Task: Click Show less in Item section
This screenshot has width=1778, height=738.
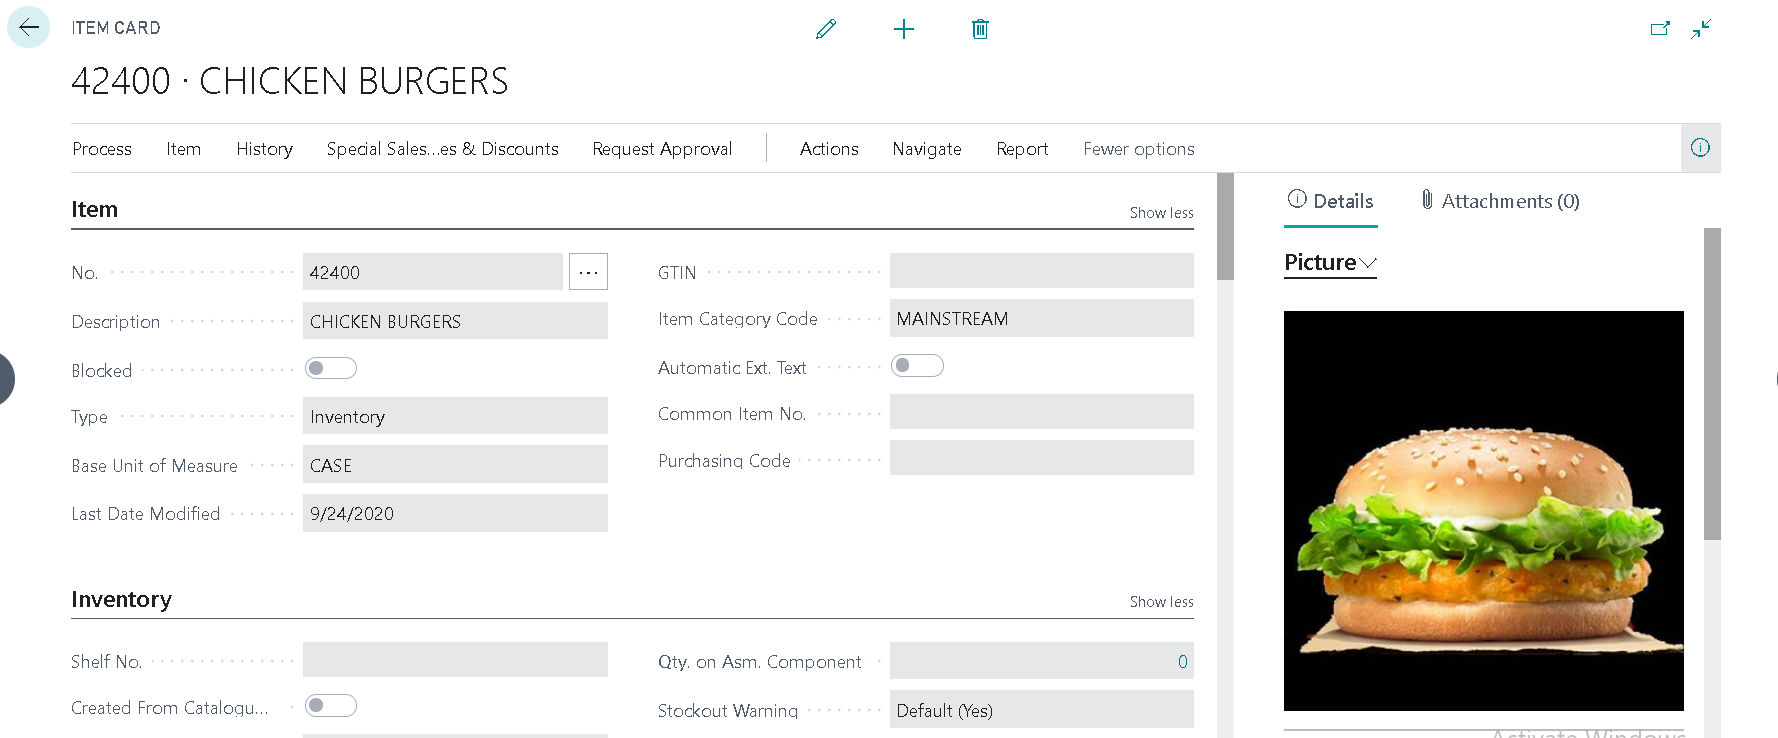Action: point(1161,213)
